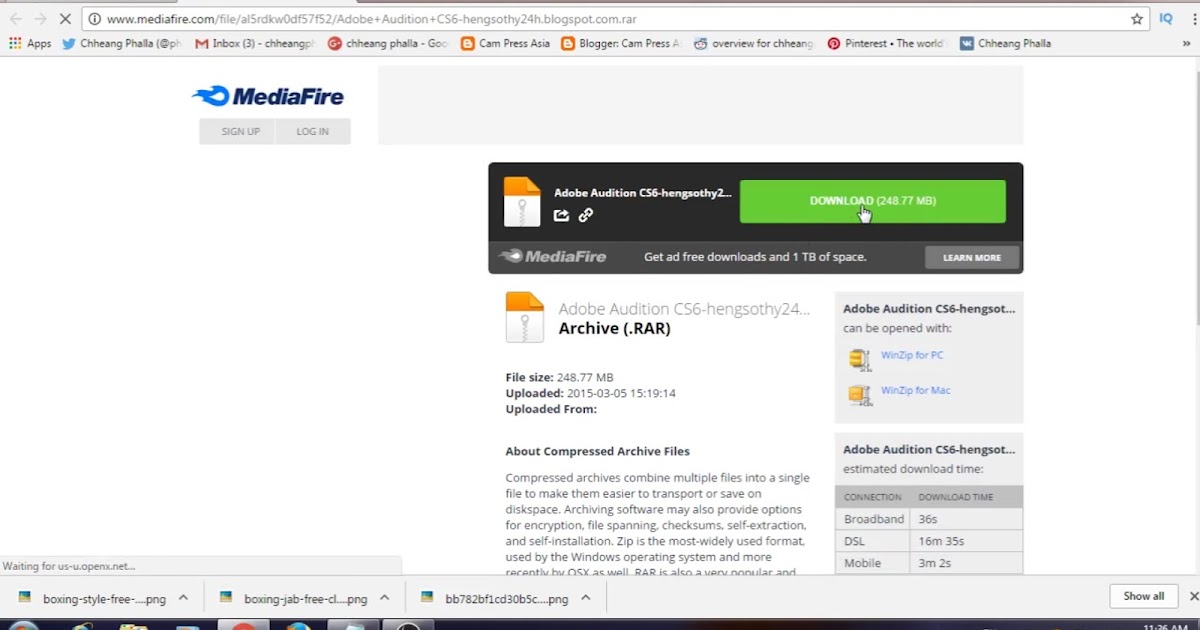This screenshot has height=630, width=1200.
Task: Click the IQ extension icon
Action: point(1166,19)
